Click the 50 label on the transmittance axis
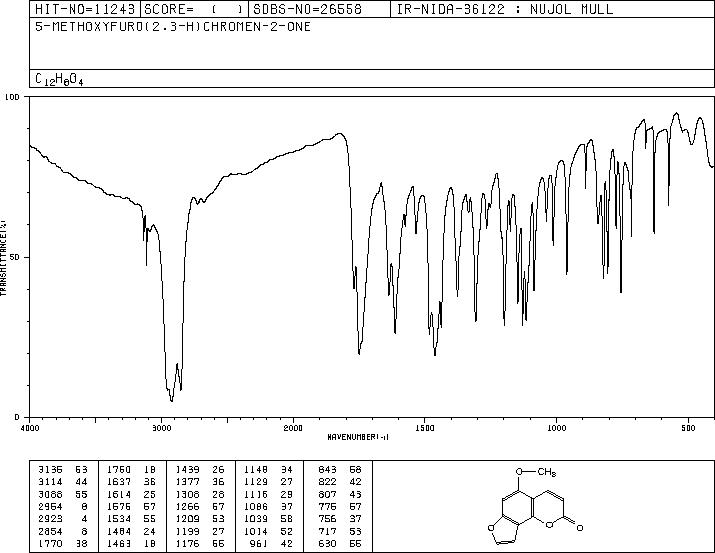 [x=15, y=257]
